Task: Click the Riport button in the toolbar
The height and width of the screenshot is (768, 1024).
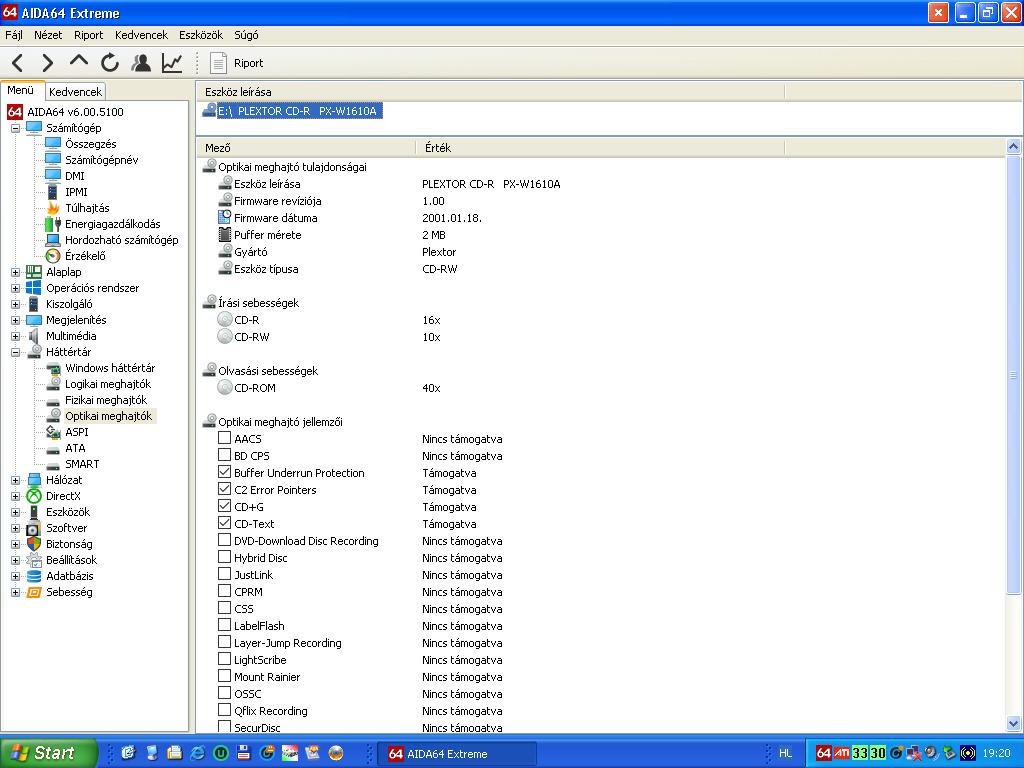Action: 236,63
